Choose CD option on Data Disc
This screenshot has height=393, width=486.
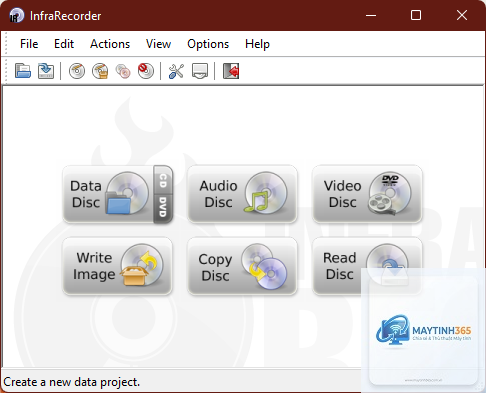coord(163,180)
